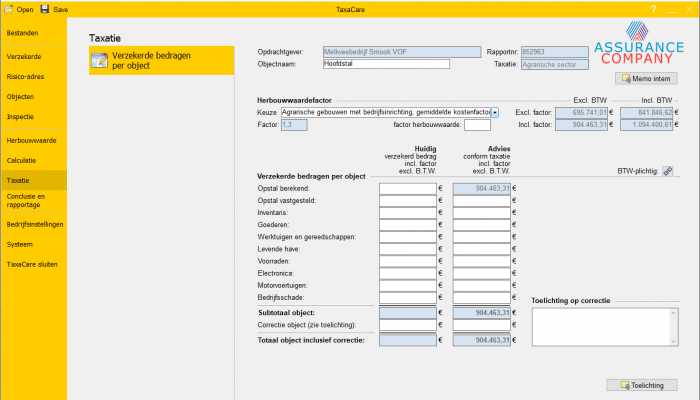
Task: Open Bedrijfsinstellingen in the sidebar
Action: (35, 225)
